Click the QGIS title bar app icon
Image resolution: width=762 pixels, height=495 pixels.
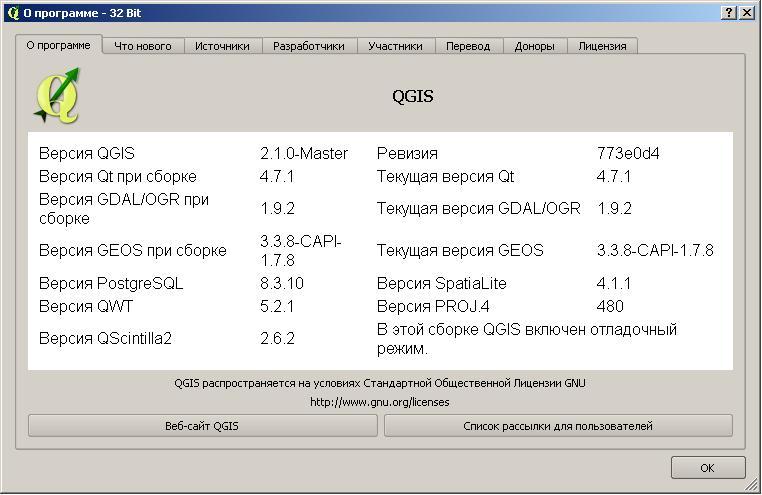(13, 13)
